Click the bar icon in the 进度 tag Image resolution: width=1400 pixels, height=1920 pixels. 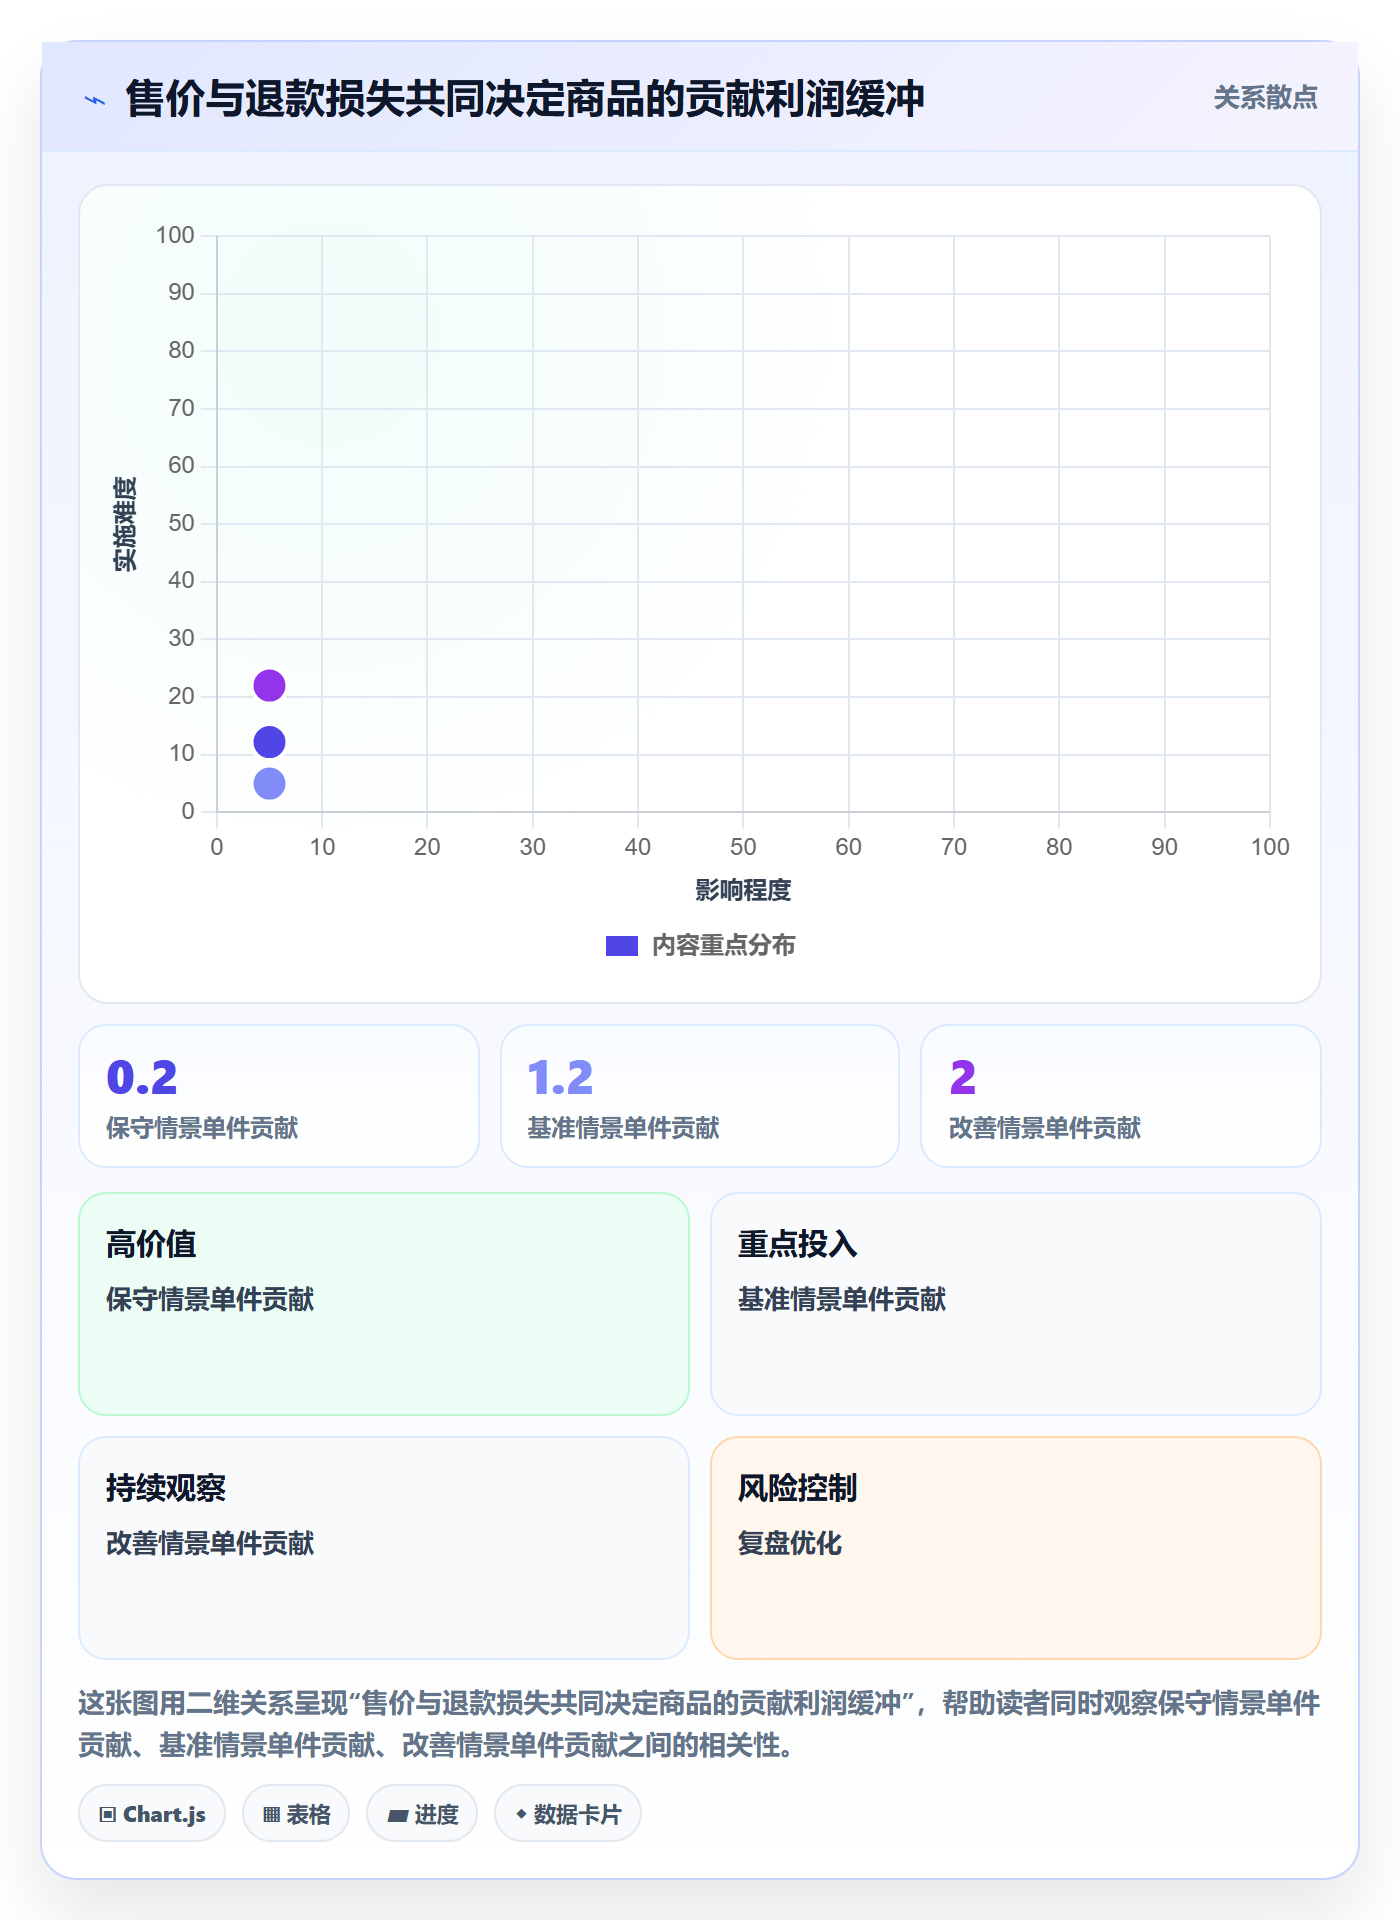pos(398,1815)
